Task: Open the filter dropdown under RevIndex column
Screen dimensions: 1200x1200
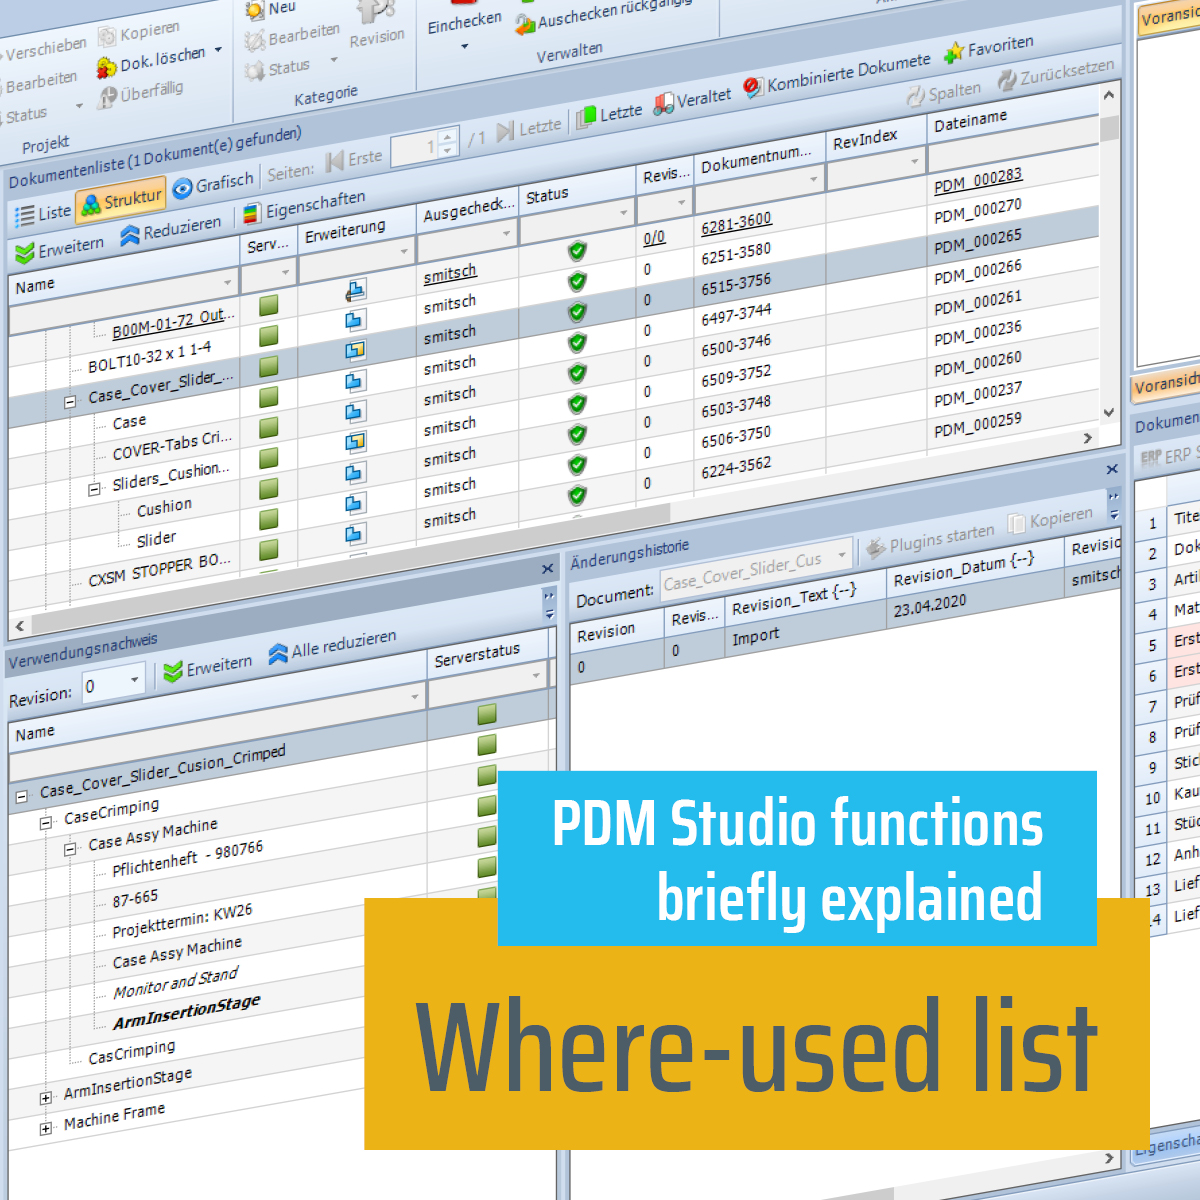Action: (x=914, y=161)
